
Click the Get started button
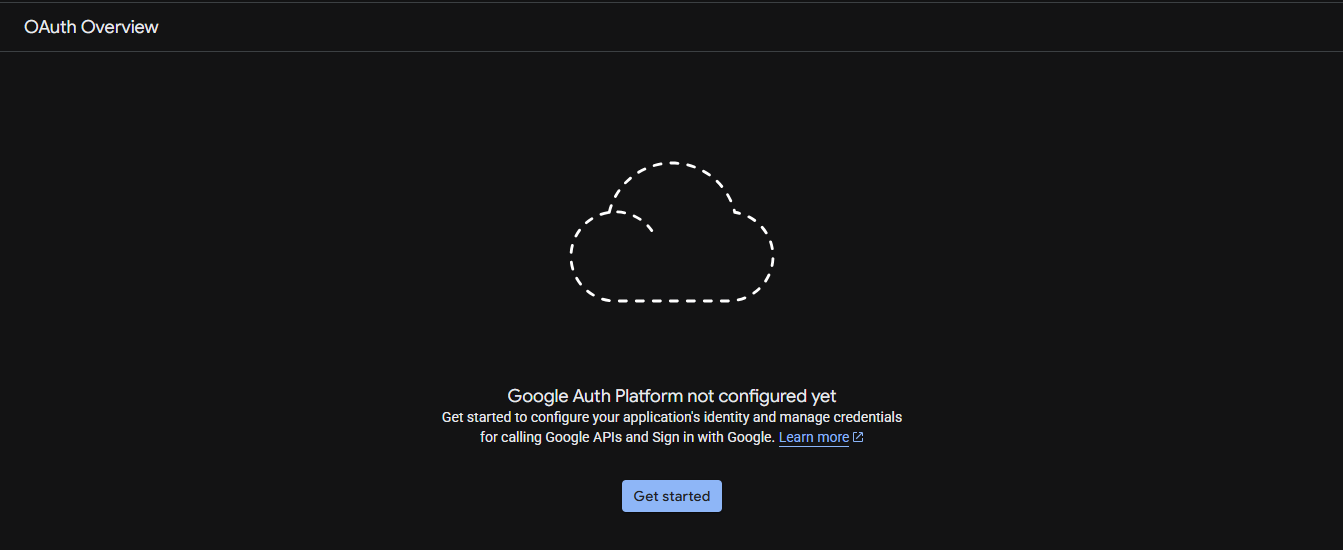pyautogui.click(x=671, y=496)
